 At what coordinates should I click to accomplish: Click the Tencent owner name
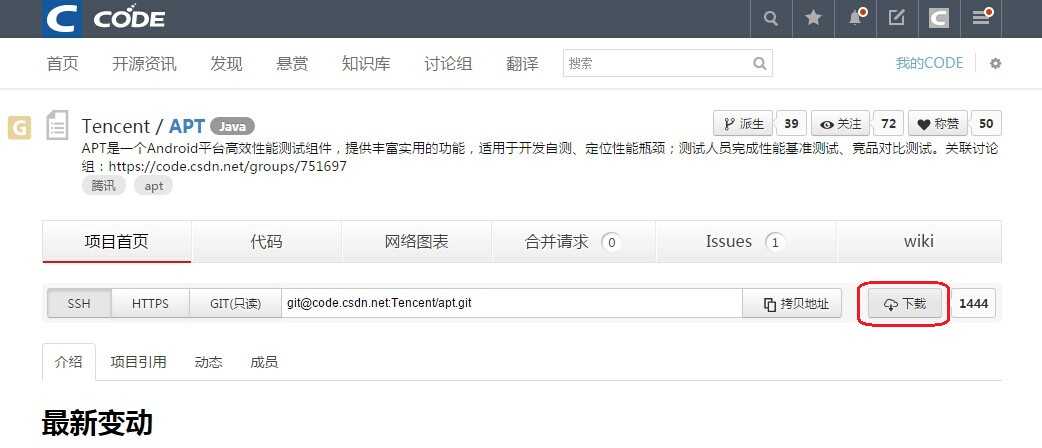point(116,126)
